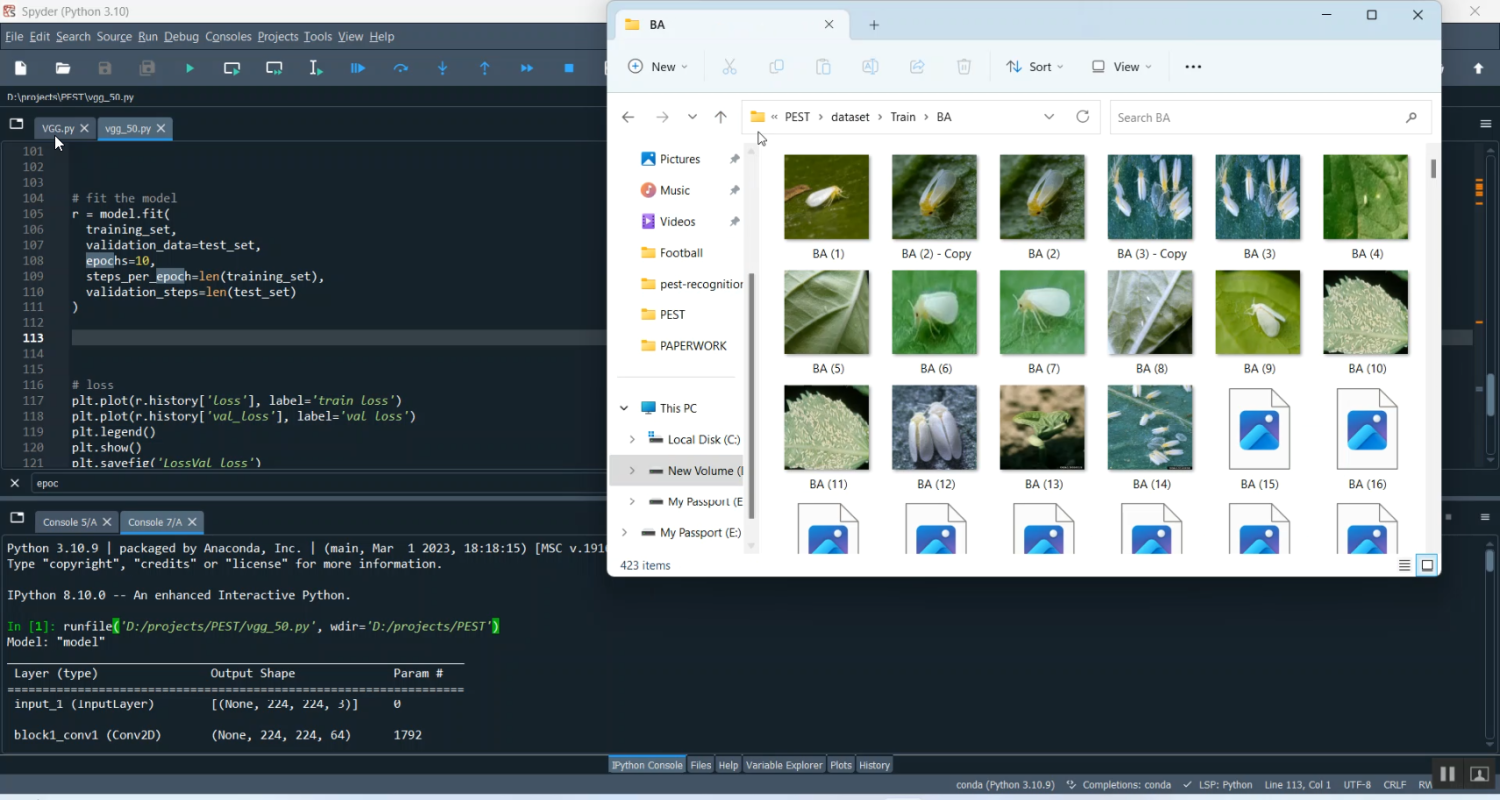Viewport: 1500px width, 800px height.
Task: Create a new file in Spyder toolbar
Action: (x=21, y=68)
